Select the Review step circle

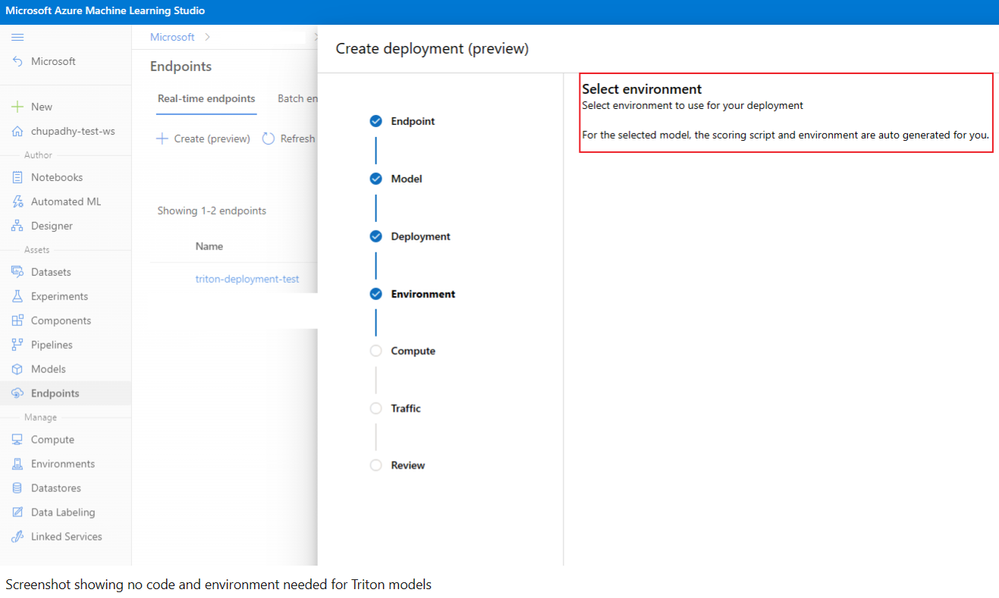tap(376, 465)
